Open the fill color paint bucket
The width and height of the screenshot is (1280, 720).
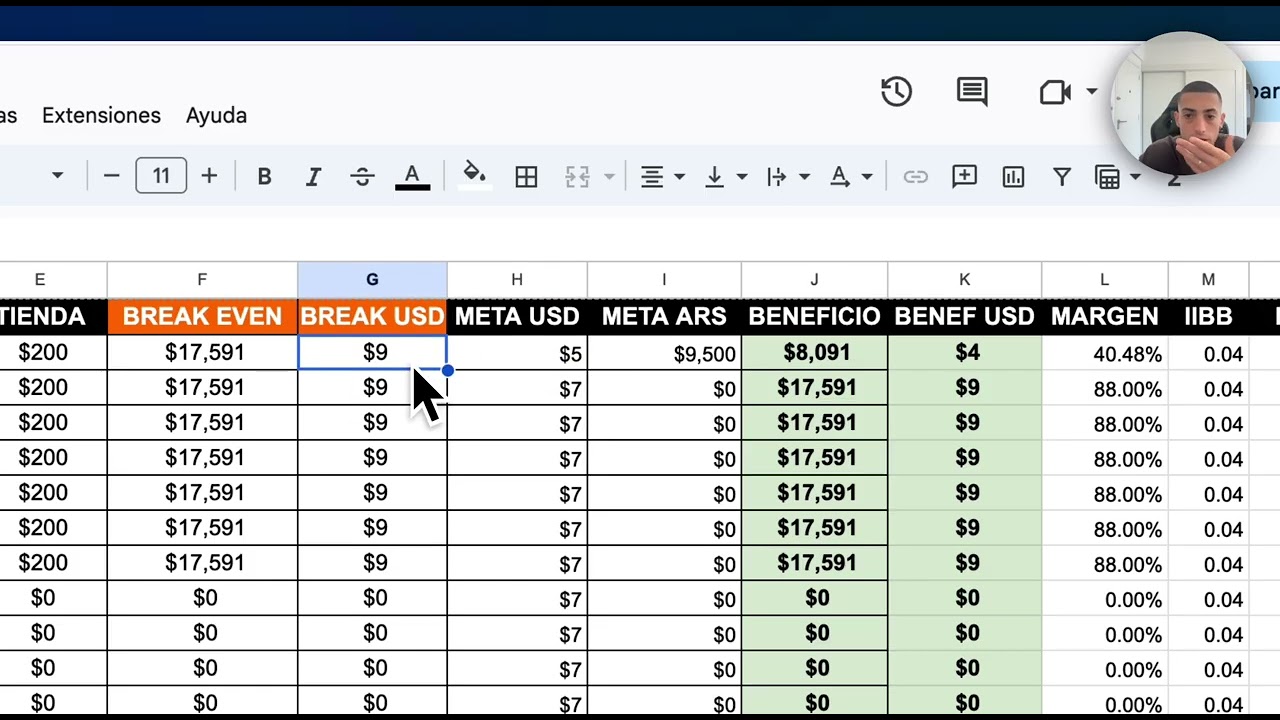click(x=474, y=176)
